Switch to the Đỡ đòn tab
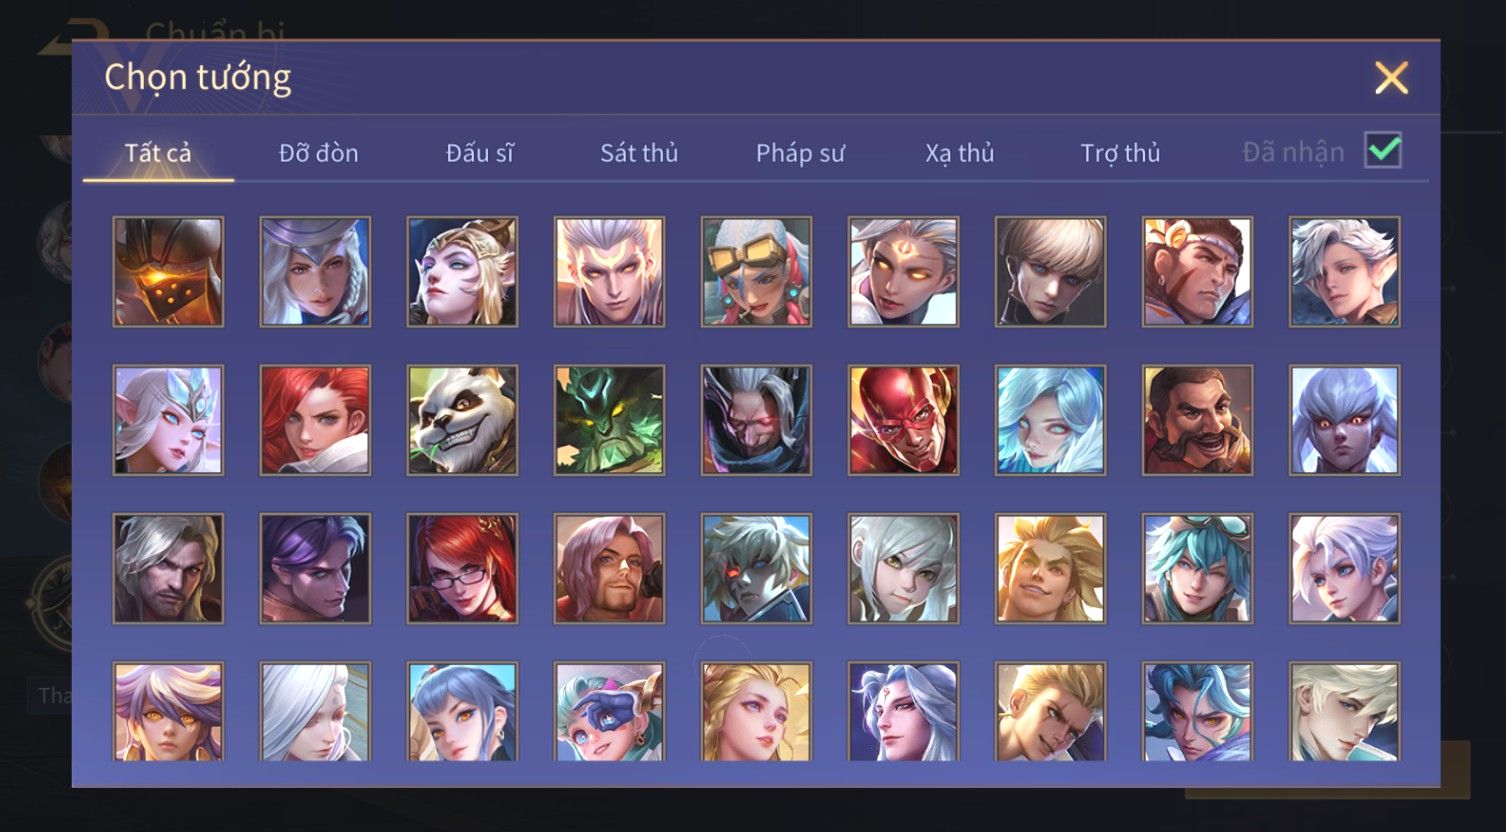The height and width of the screenshot is (832, 1506). click(318, 153)
